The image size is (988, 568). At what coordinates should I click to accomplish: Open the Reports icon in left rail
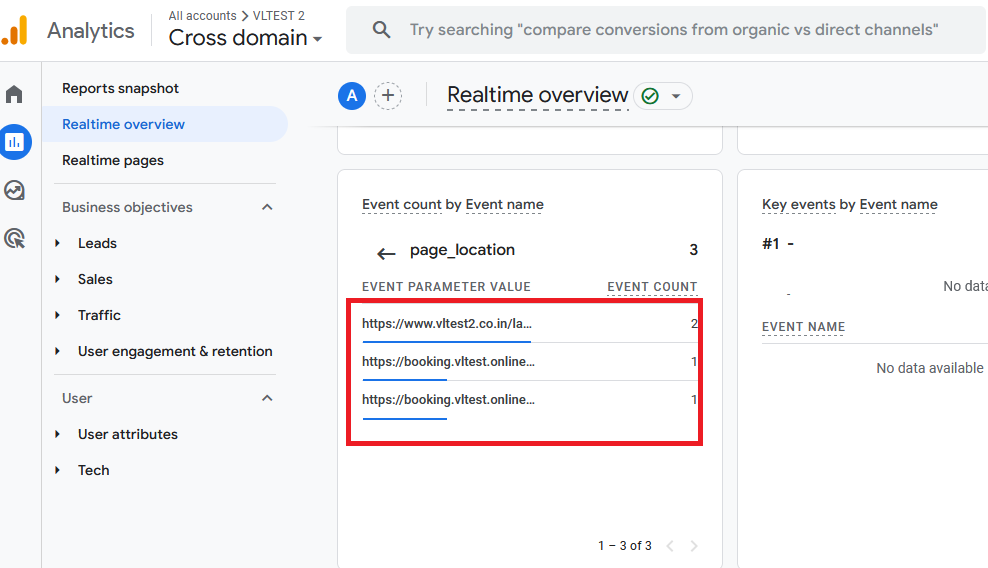coord(15,142)
